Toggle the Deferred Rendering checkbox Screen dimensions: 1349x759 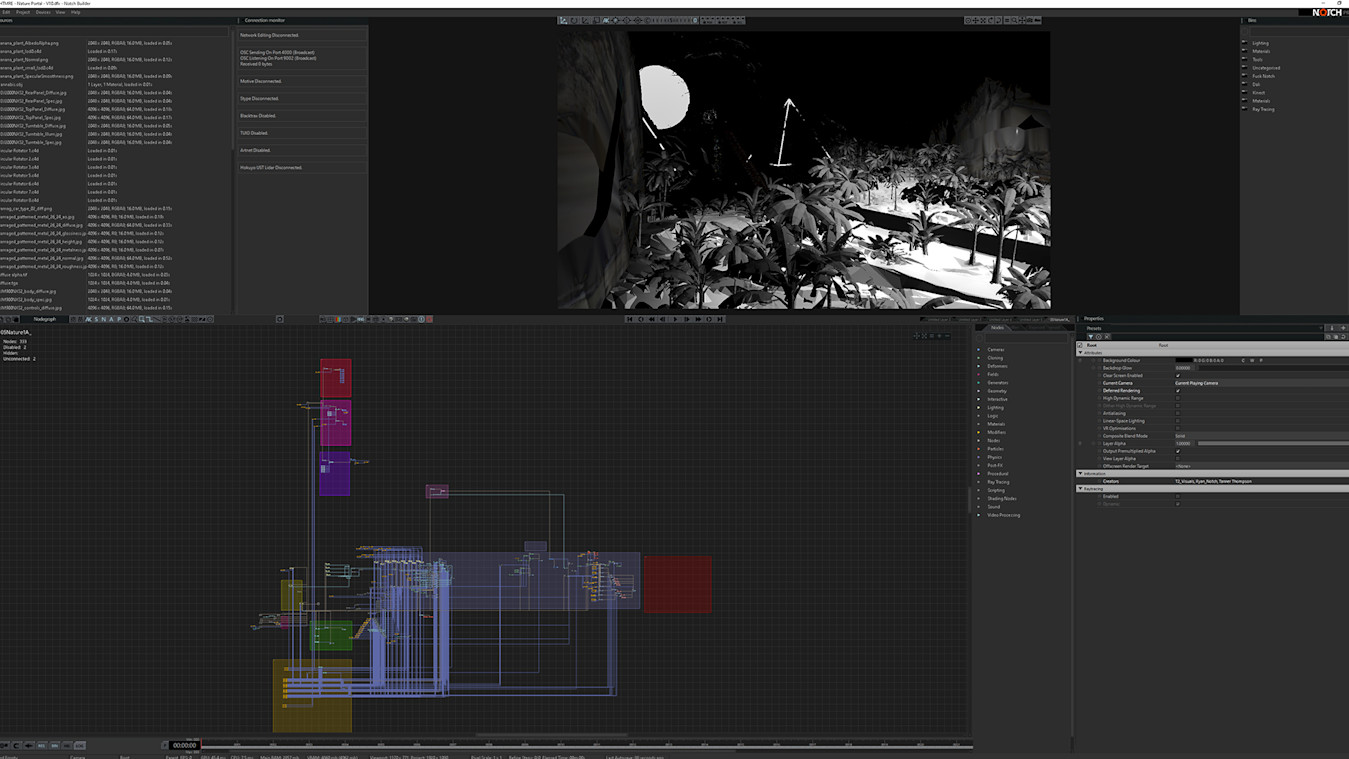[x=1178, y=391]
